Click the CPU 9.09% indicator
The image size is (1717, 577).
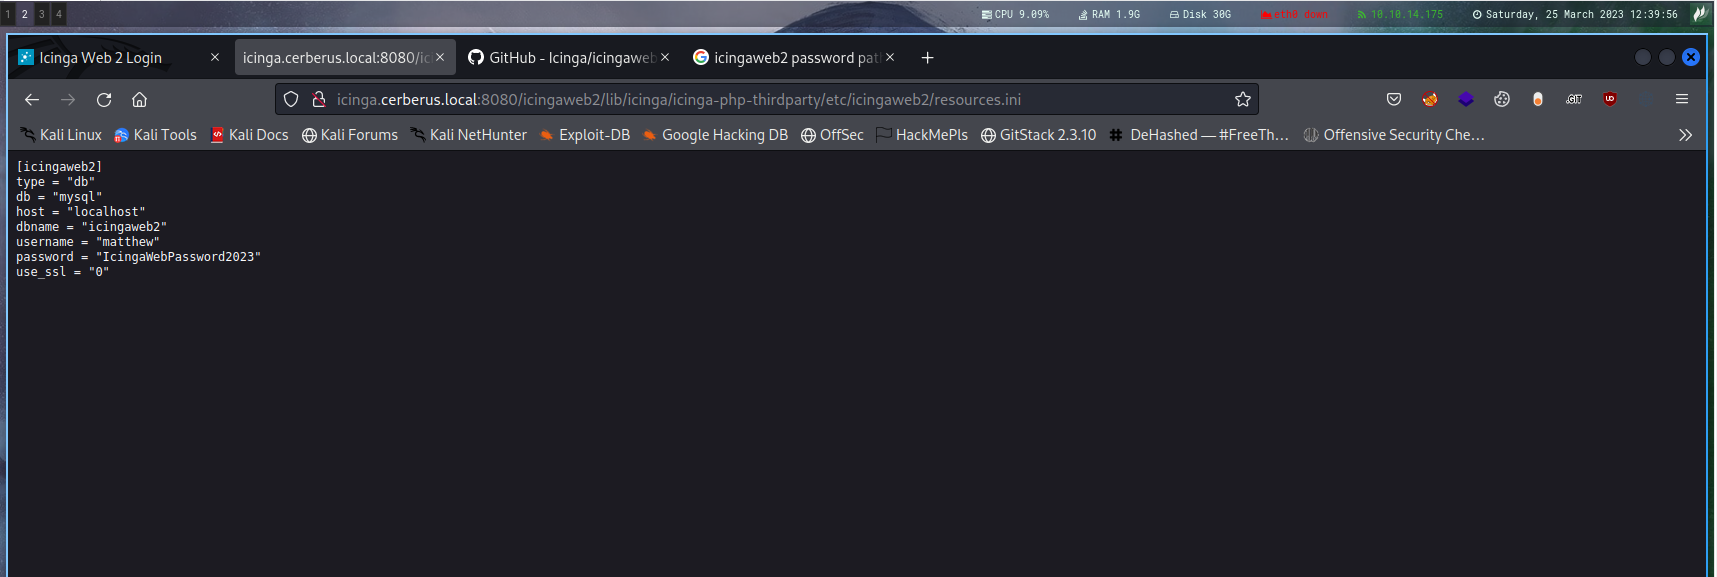pos(1016,14)
